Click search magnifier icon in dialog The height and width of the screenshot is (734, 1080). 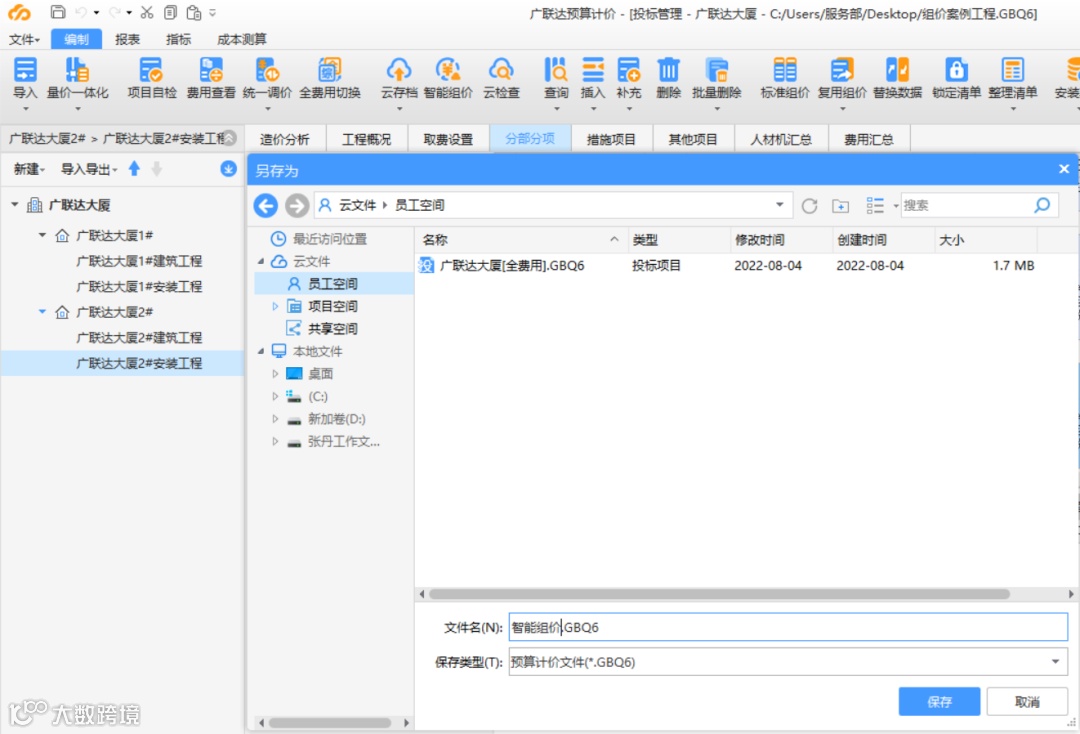[1042, 205]
